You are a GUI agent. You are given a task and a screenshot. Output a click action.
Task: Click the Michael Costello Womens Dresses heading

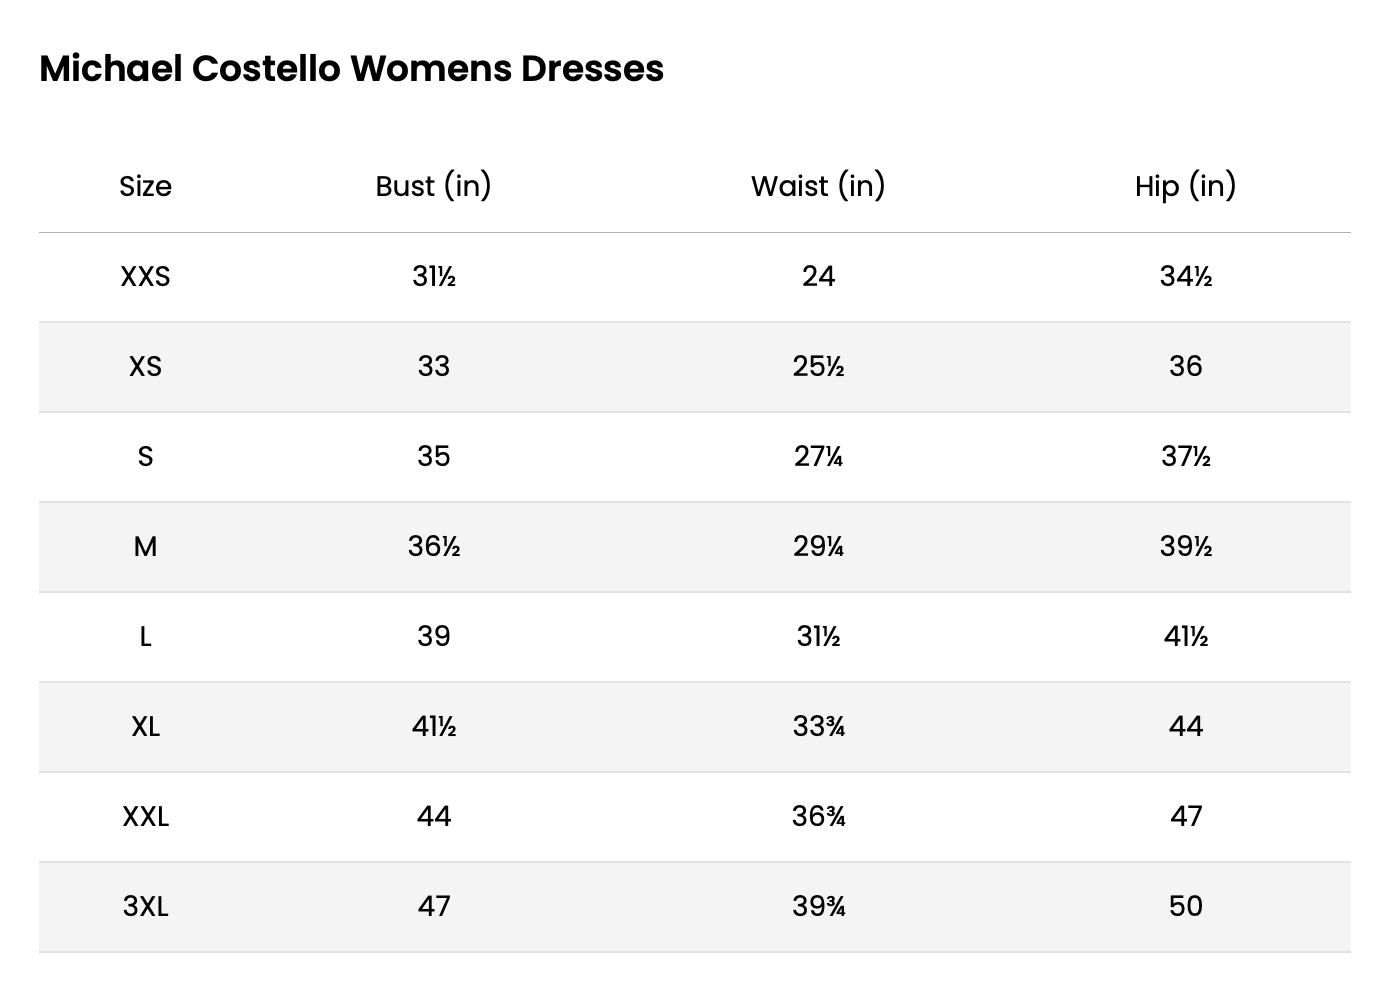[x=351, y=69]
